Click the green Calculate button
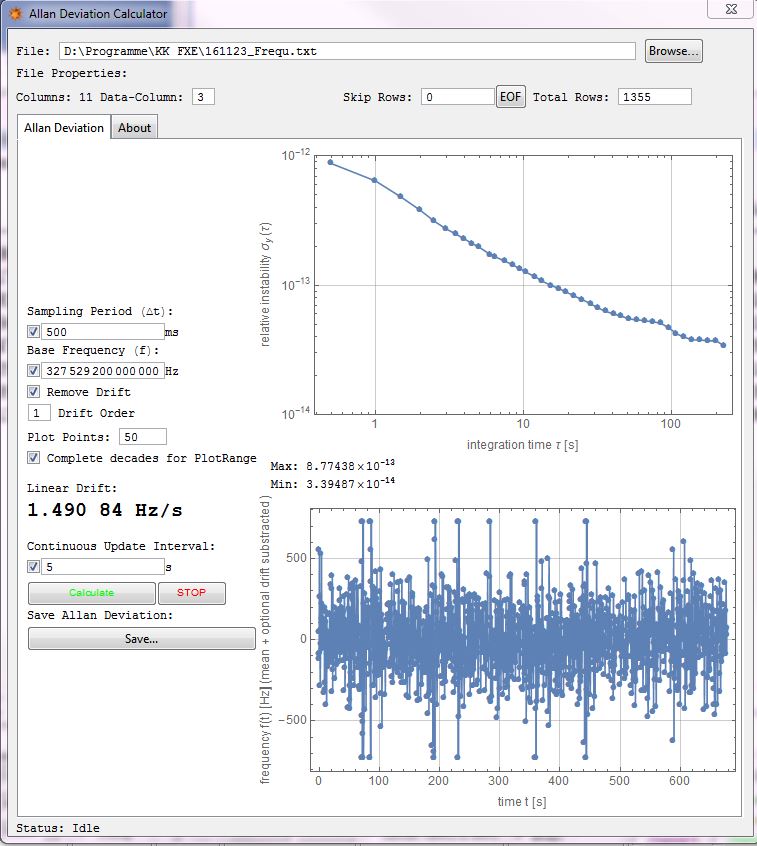757x846 pixels. tap(92, 593)
